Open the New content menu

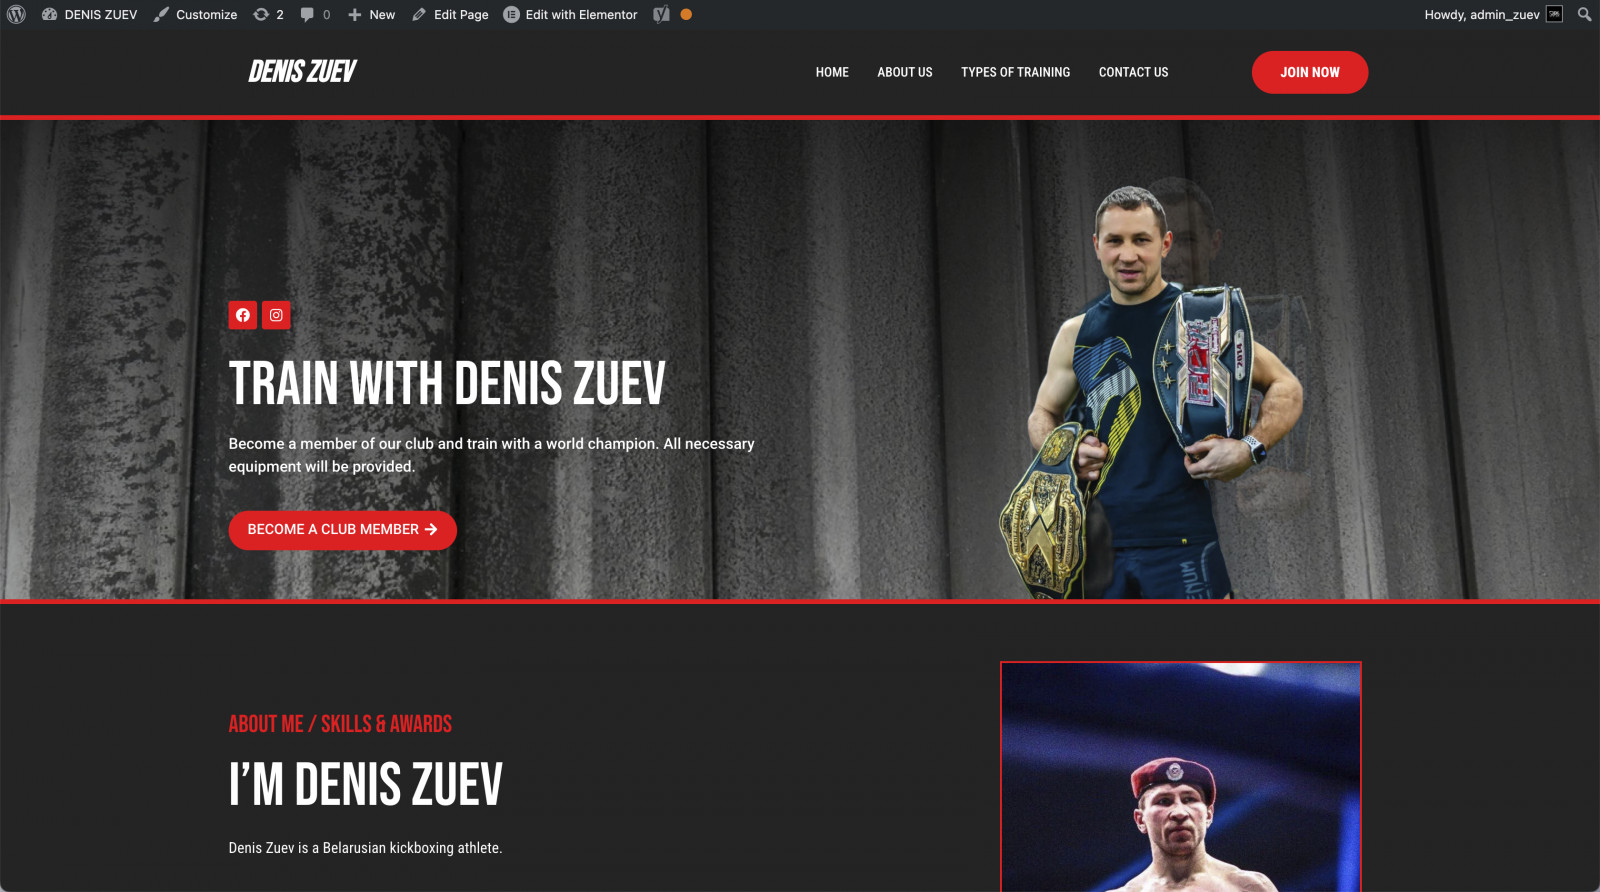click(x=371, y=14)
